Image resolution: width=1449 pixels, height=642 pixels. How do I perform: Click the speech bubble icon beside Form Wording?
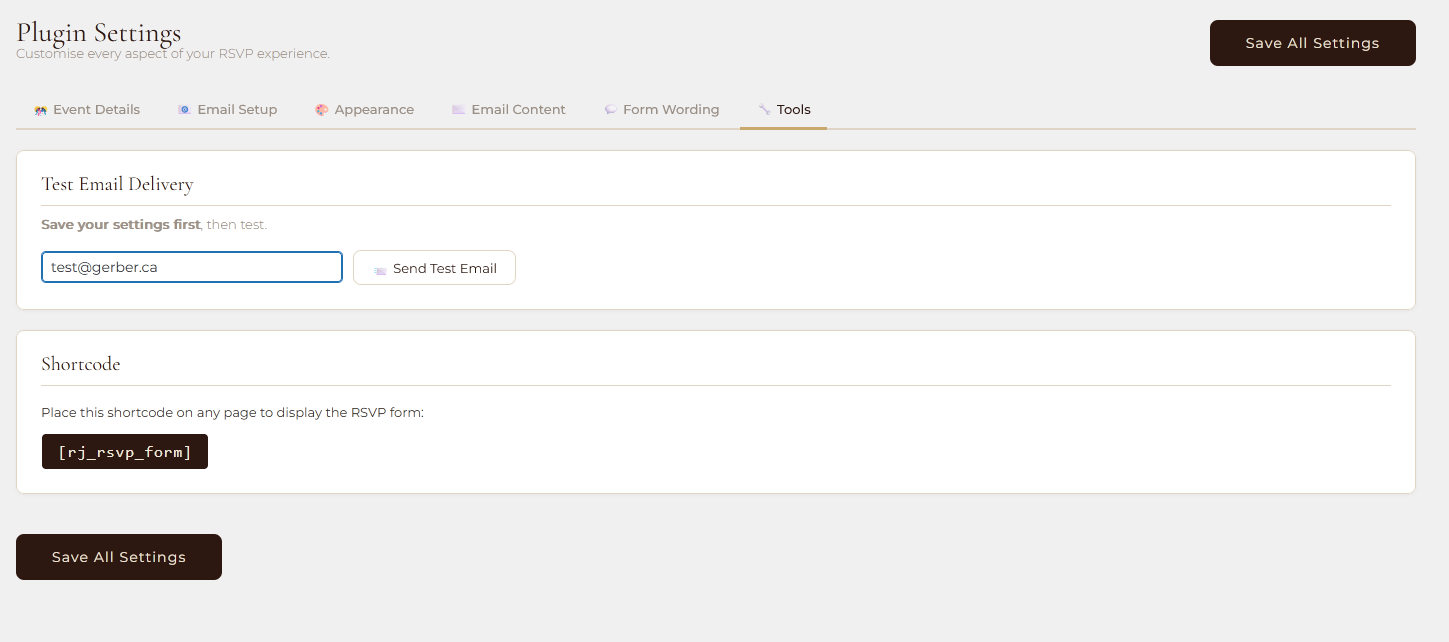[x=610, y=110]
